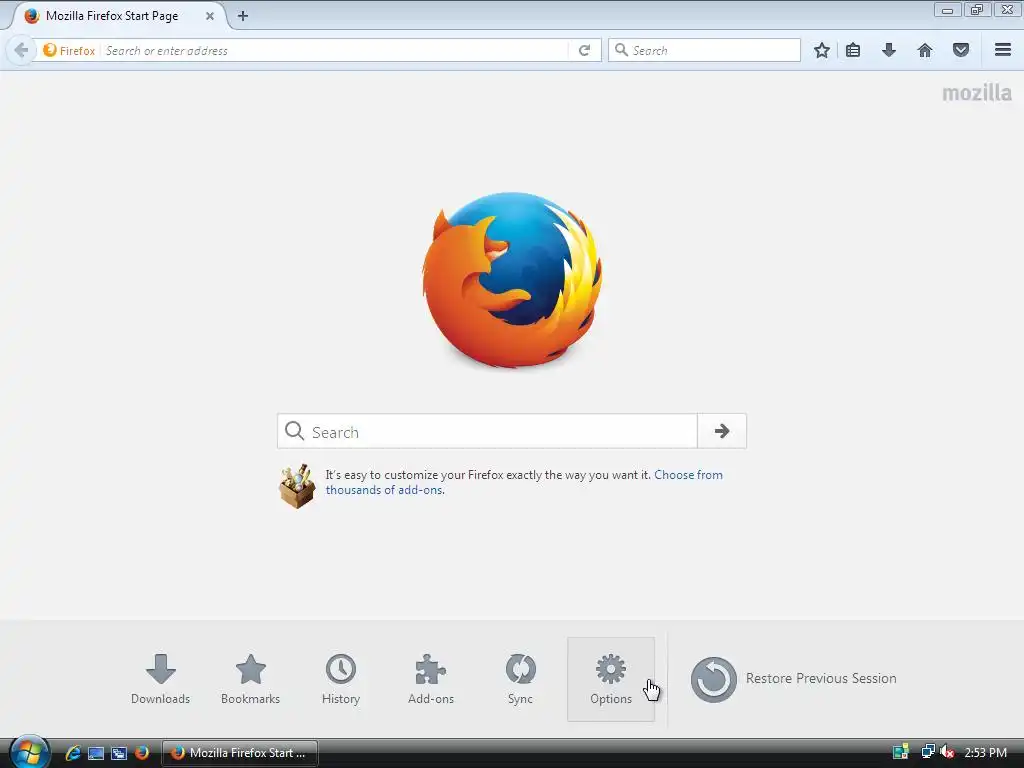The height and width of the screenshot is (768, 1024).
Task: Minimize the Firefox window
Action: click(948, 10)
